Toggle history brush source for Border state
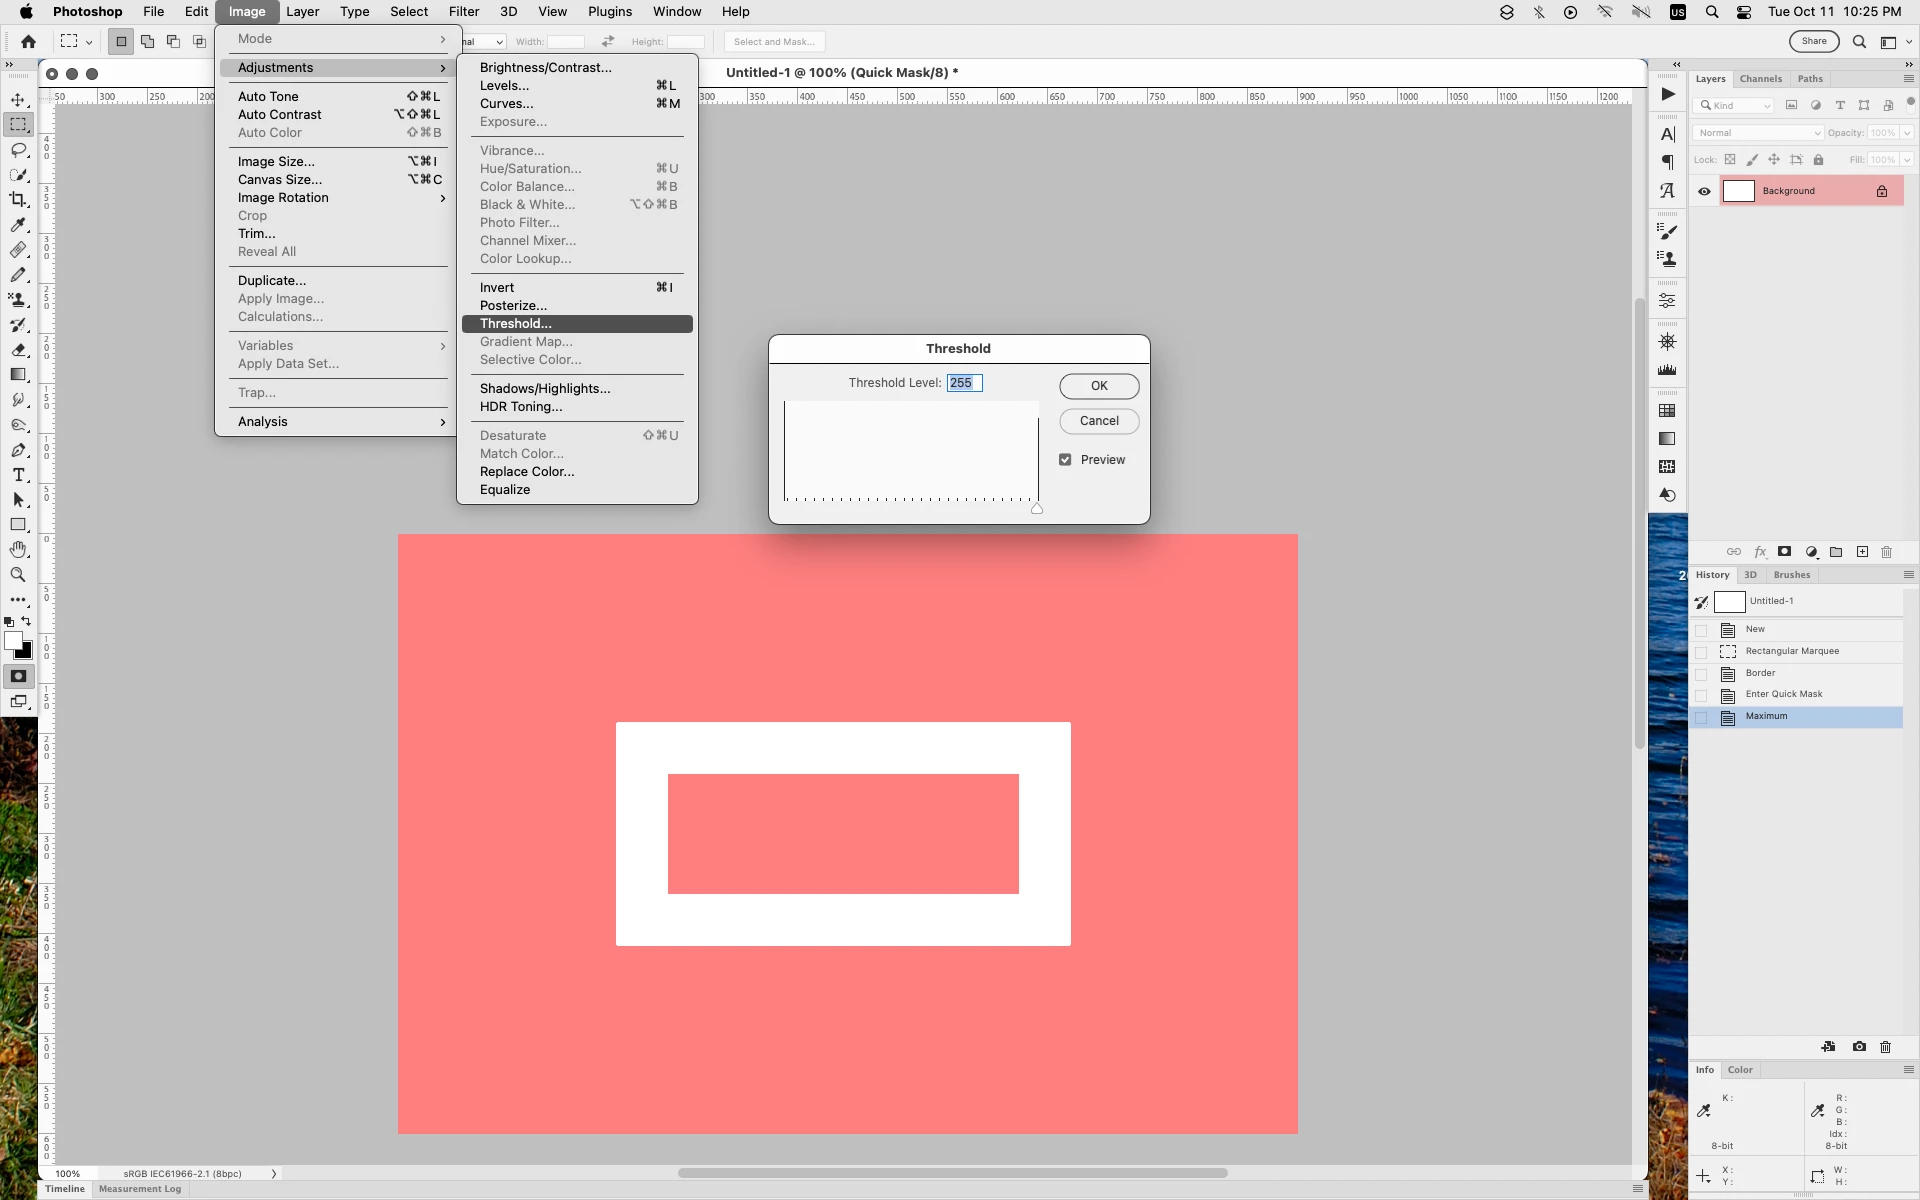Image resolution: width=1920 pixels, height=1200 pixels. [x=1701, y=673]
